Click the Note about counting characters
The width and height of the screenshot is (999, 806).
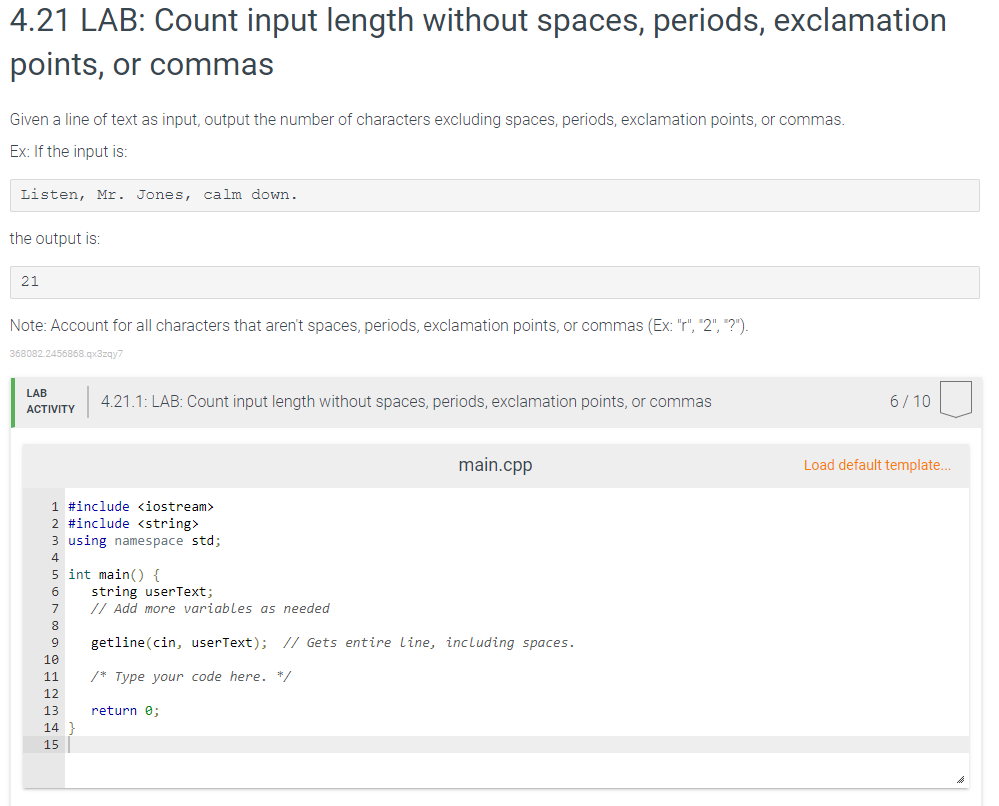[379, 326]
